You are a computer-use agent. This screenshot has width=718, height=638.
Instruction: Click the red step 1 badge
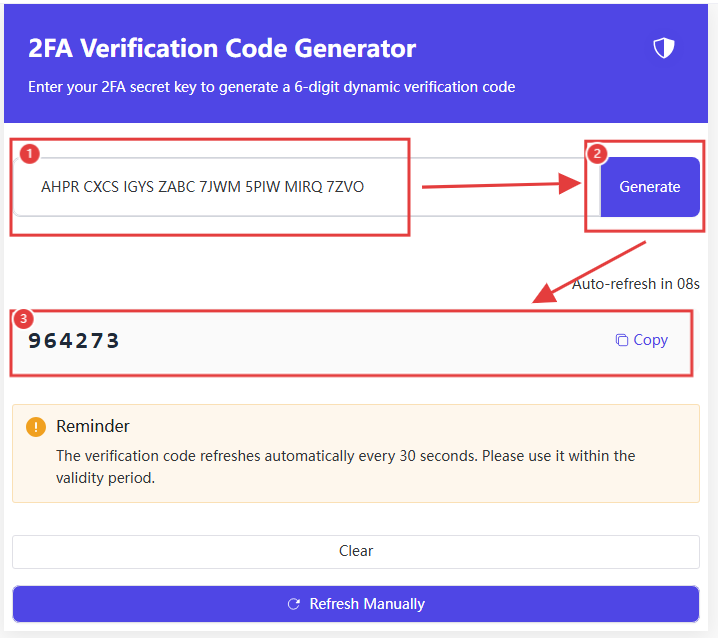[x=30, y=153]
